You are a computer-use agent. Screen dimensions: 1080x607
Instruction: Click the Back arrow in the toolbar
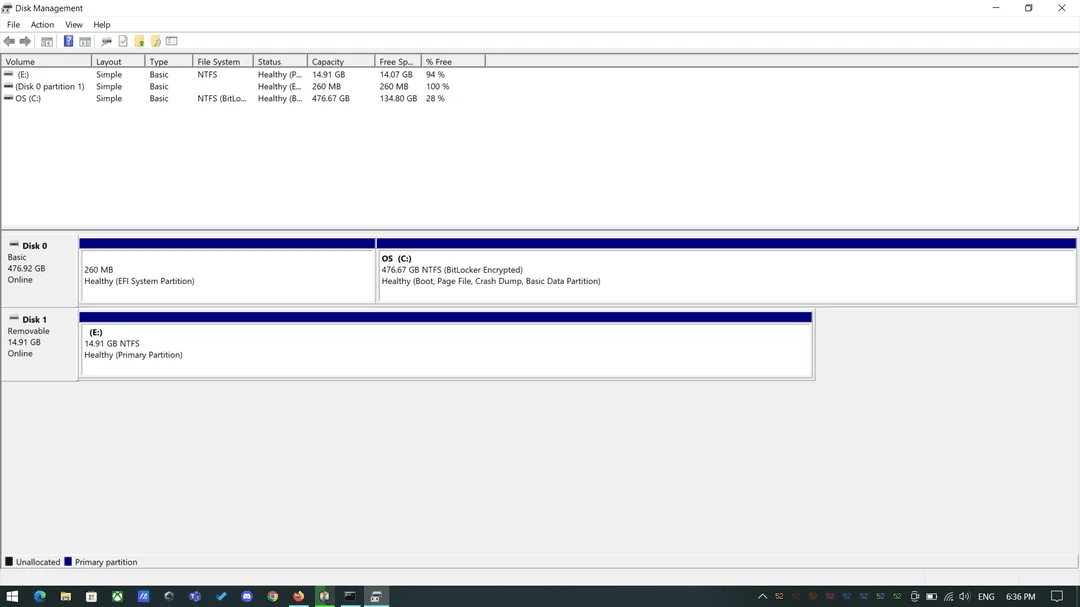coord(9,41)
